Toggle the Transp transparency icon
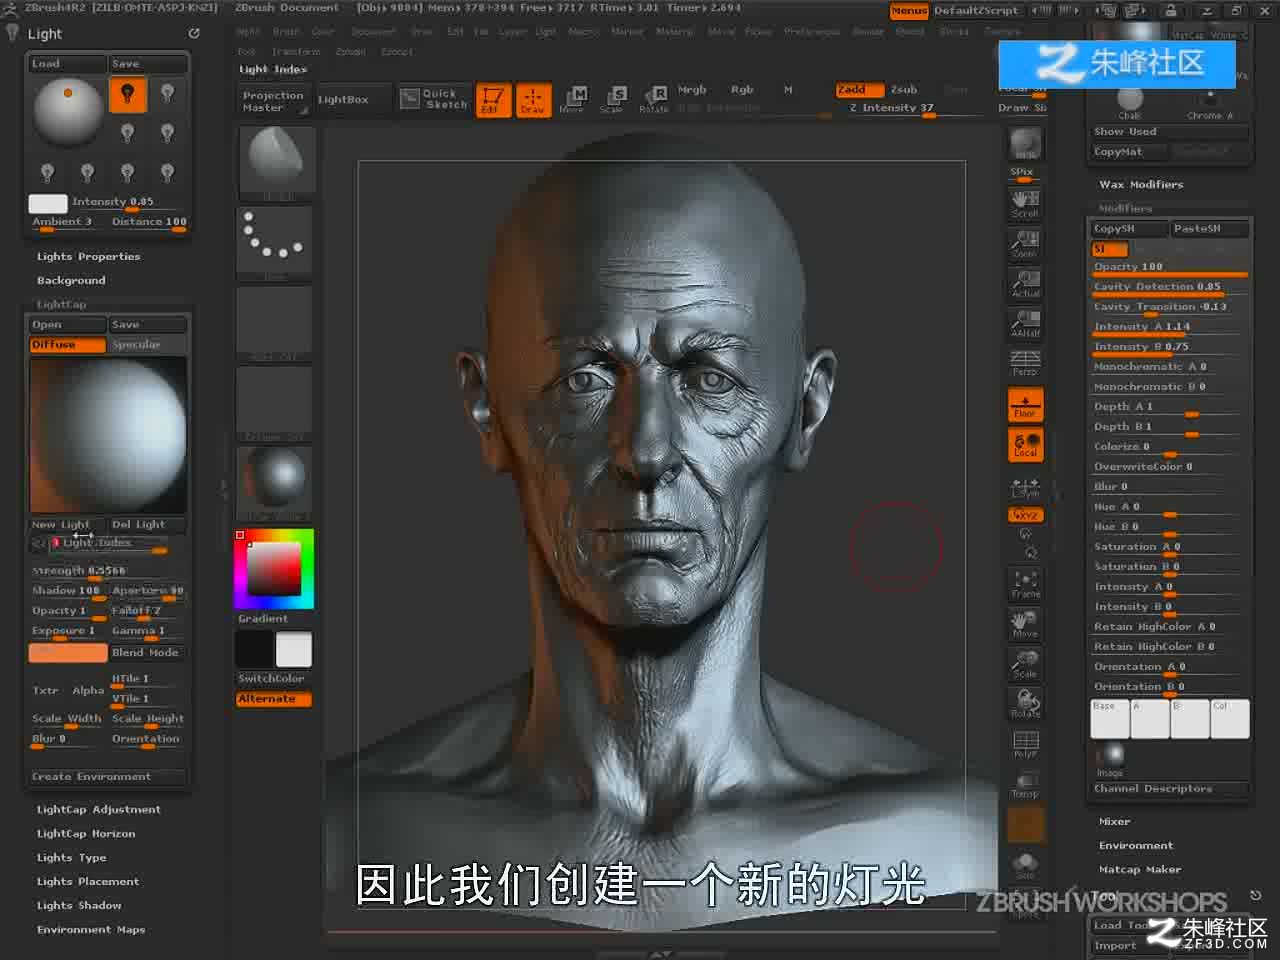 tap(1025, 784)
